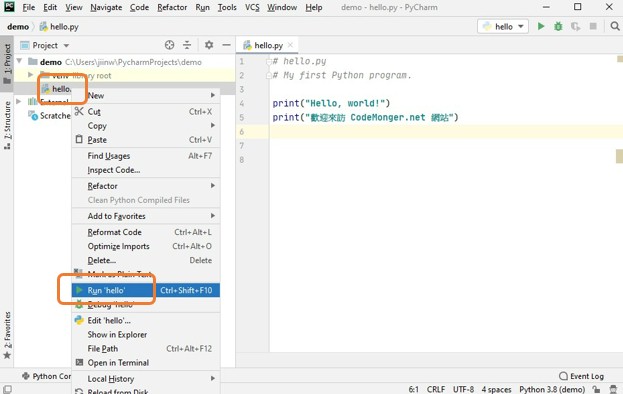Expand External Libraries node

tap(18, 101)
